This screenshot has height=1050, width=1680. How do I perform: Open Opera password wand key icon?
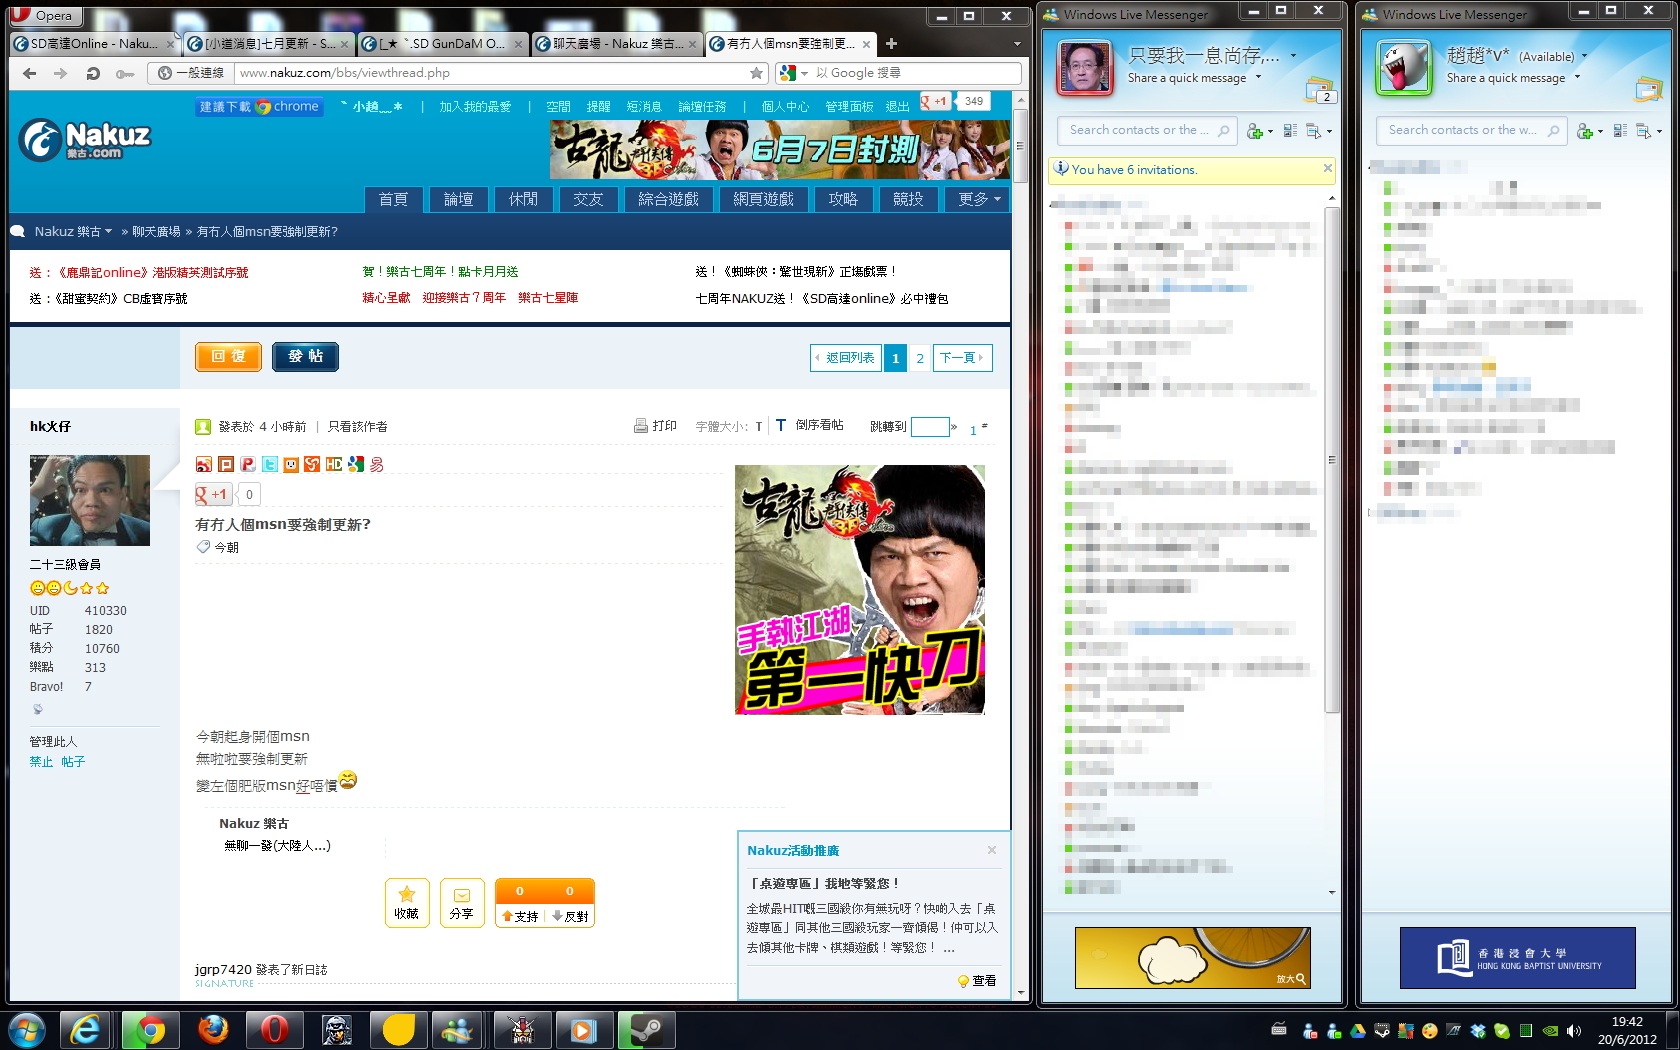(x=125, y=73)
